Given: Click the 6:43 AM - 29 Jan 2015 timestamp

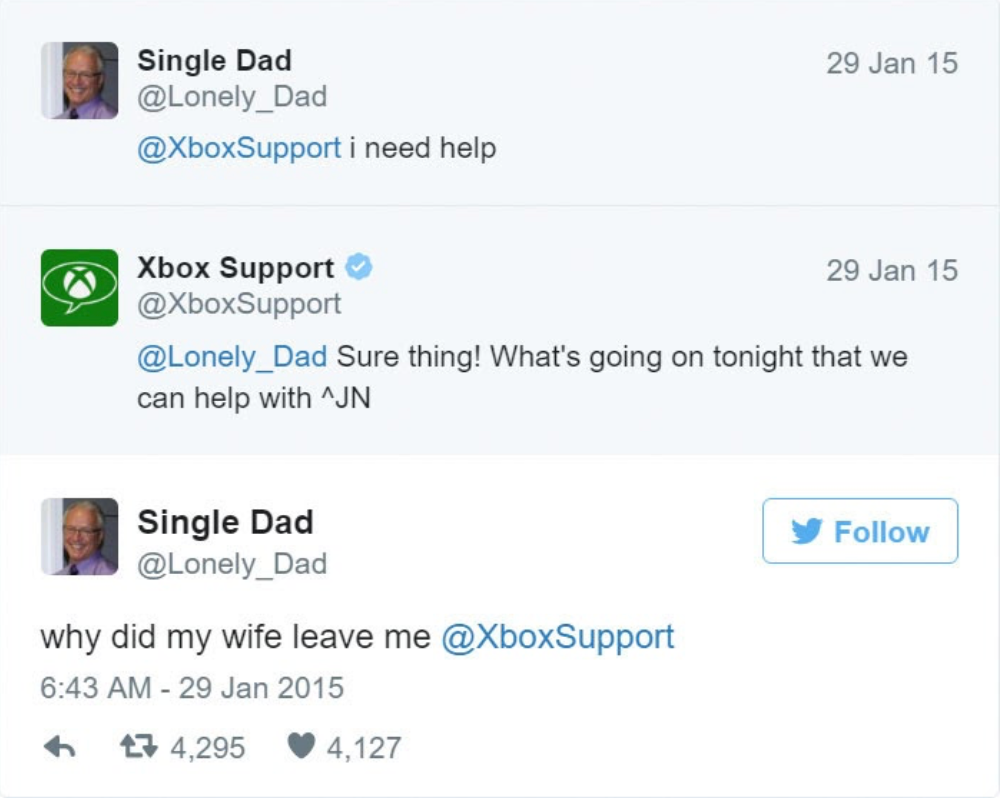Looking at the screenshot, I should point(191,688).
